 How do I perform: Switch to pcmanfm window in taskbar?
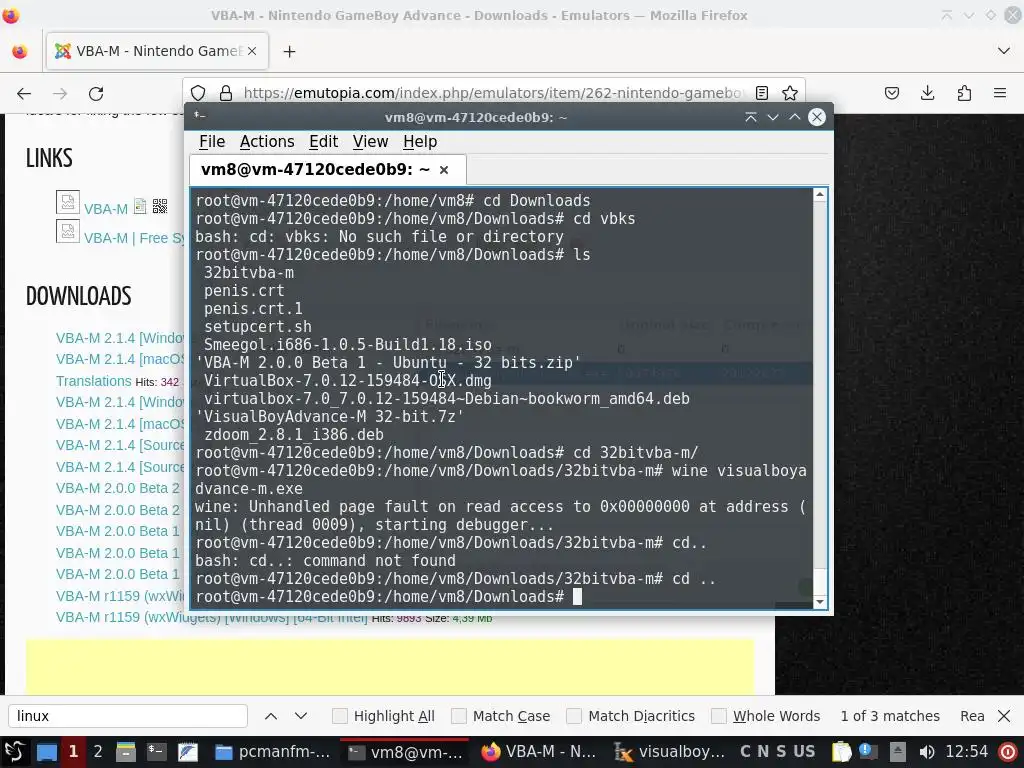click(x=273, y=752)
